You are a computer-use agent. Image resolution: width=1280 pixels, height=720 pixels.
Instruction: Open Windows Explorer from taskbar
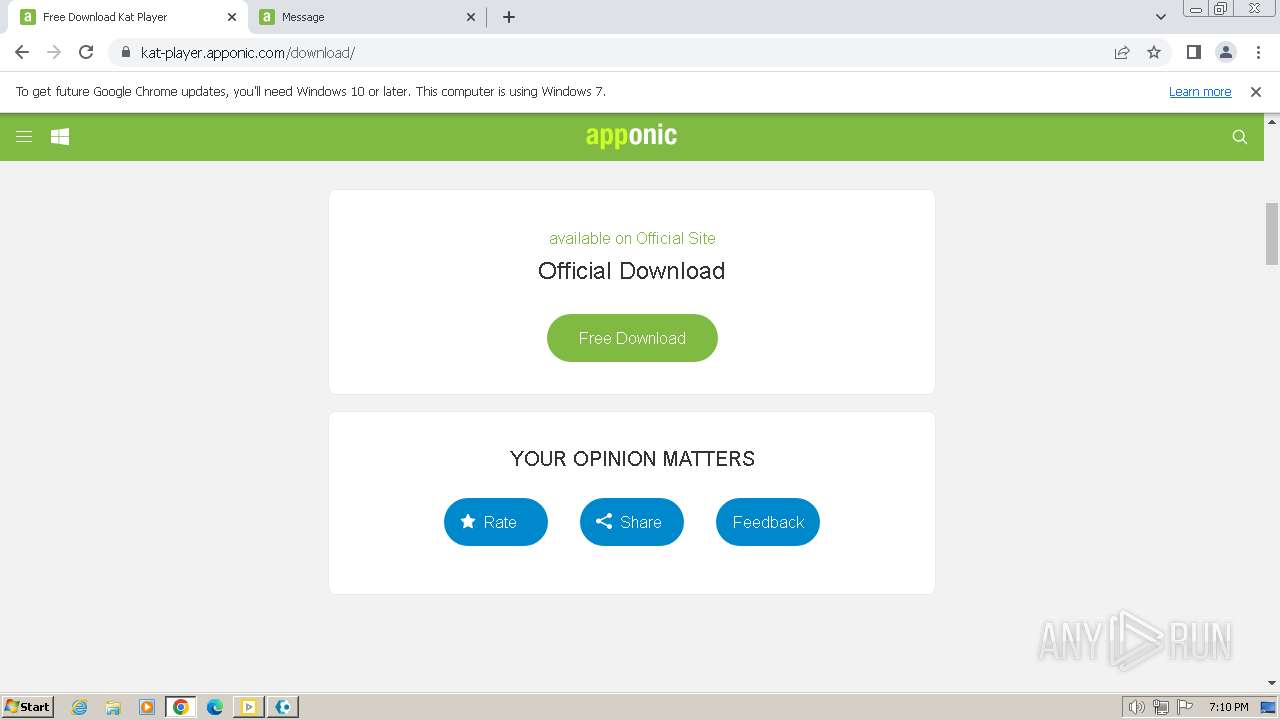pos(113,707)
